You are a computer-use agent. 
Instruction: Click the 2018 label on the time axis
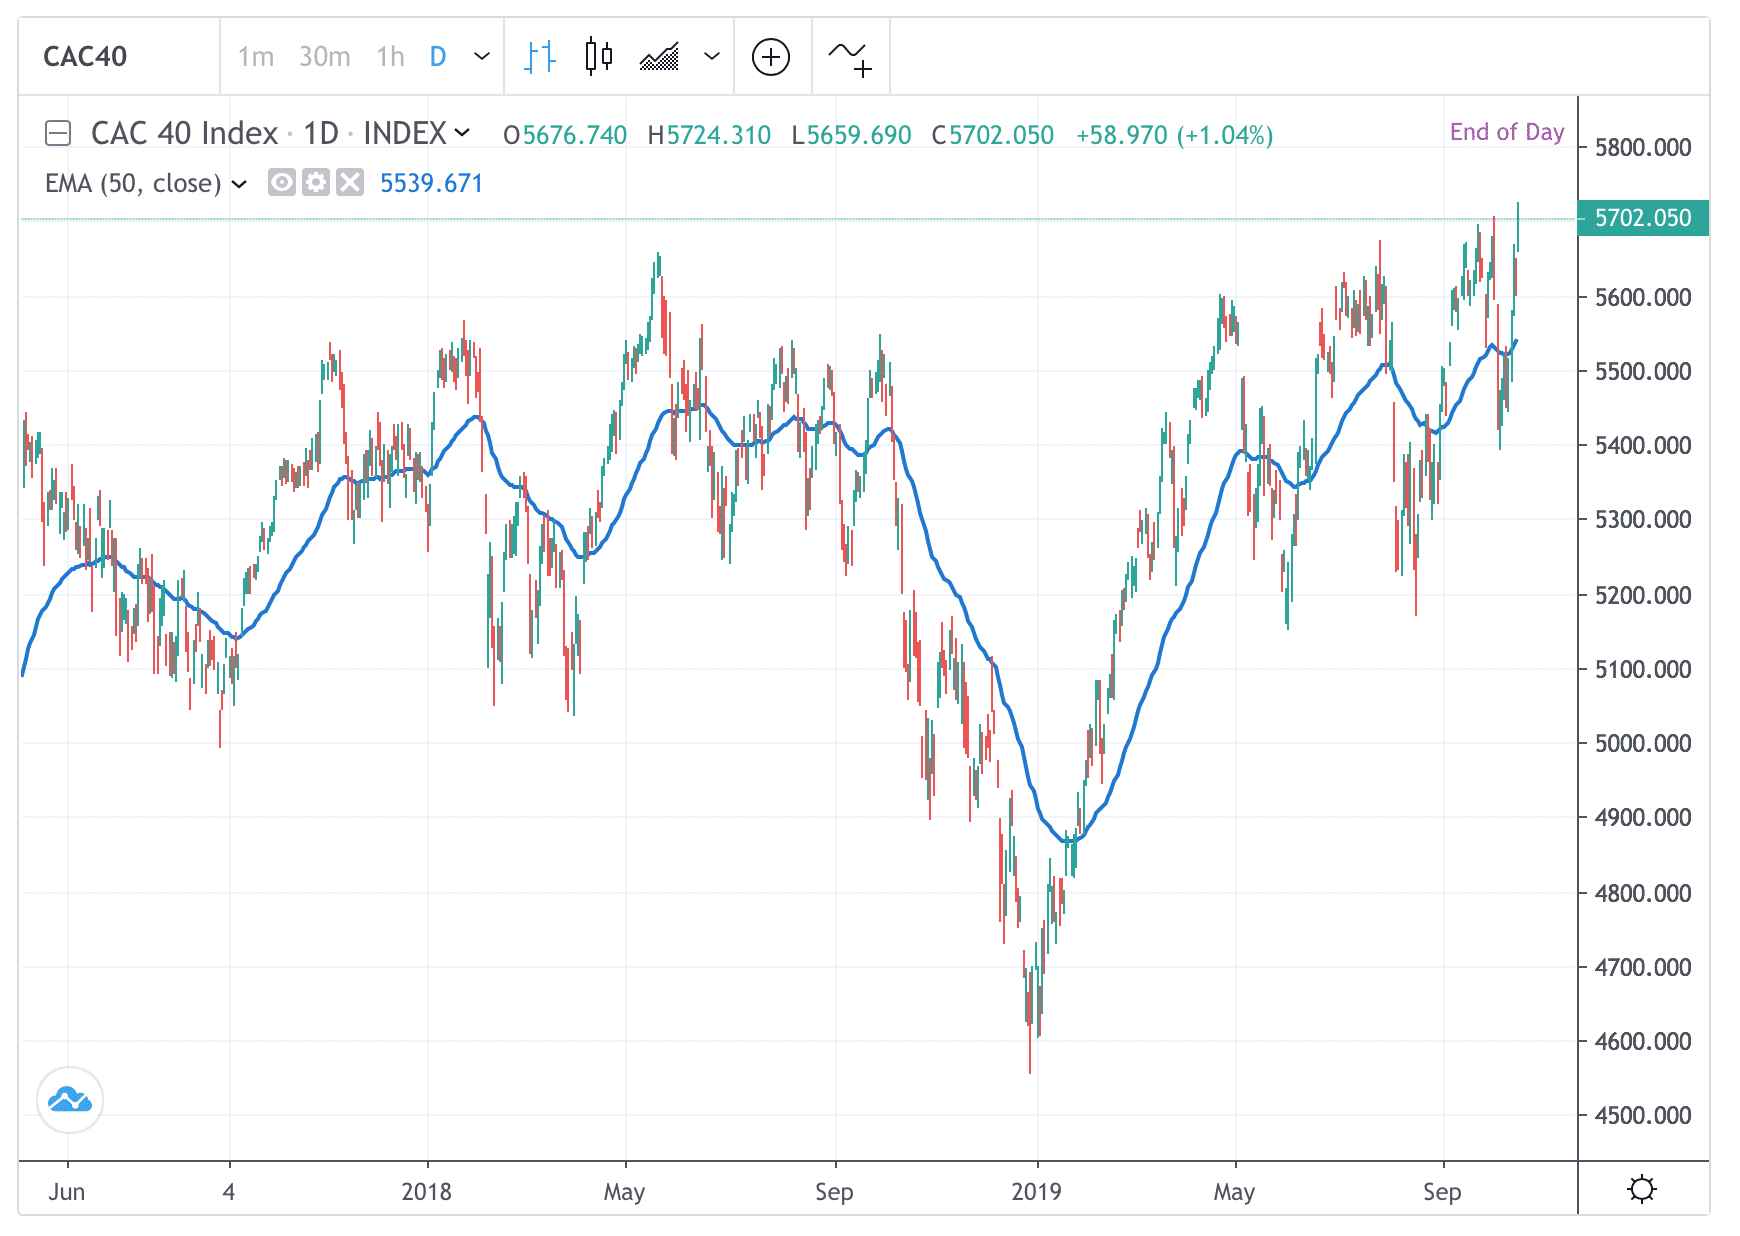(426, 1192)
